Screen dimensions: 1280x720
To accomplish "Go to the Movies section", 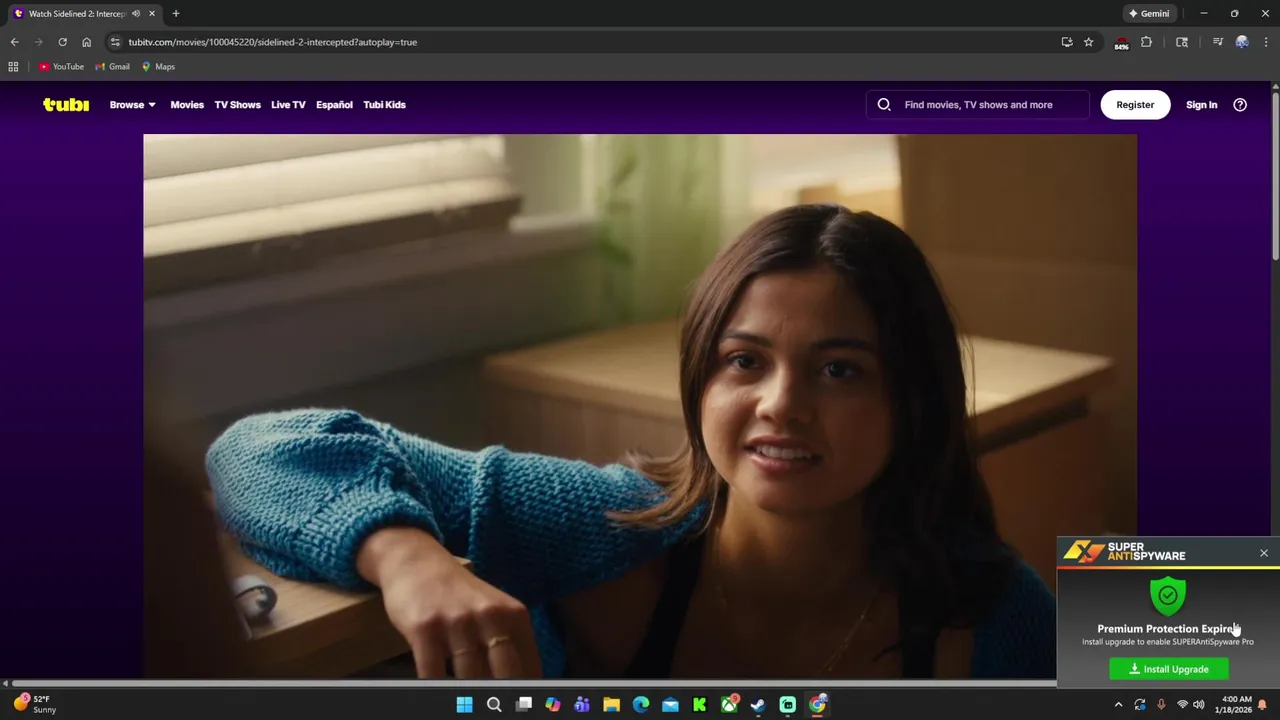I will click(187, 105).
